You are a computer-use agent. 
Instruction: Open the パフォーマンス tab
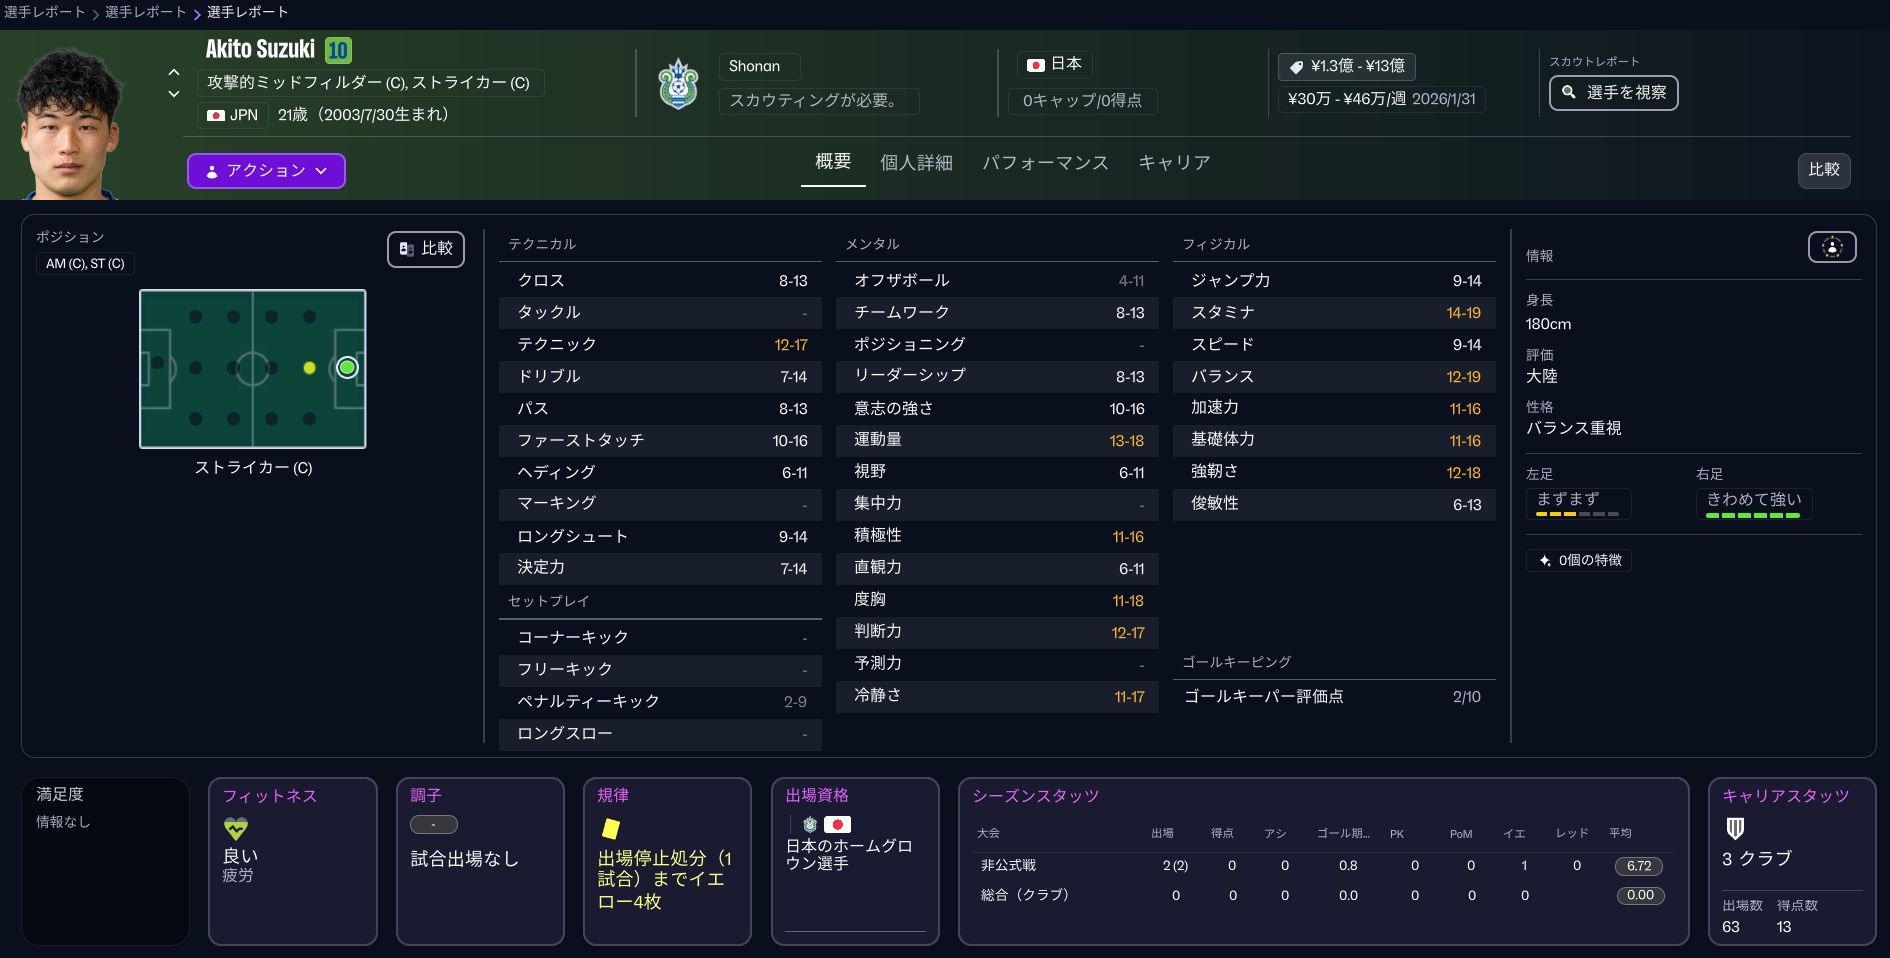pyautogui.click(x=1044, y=163)
